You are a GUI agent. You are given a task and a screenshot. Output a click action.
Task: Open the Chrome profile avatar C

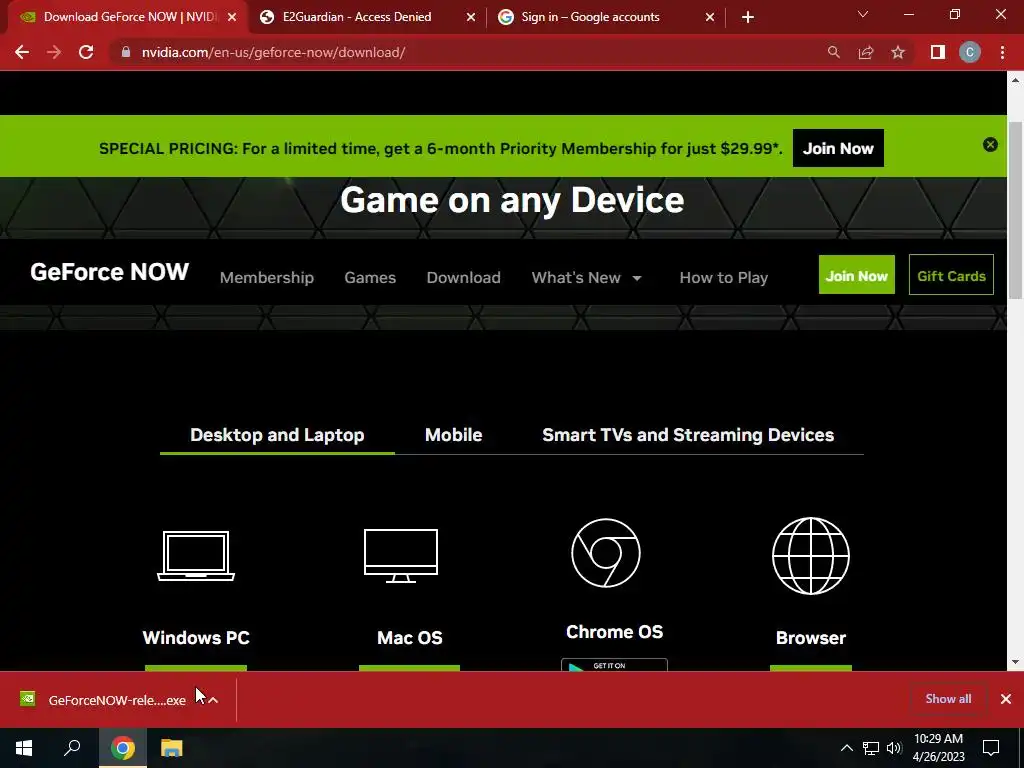[x=970, y=52]
